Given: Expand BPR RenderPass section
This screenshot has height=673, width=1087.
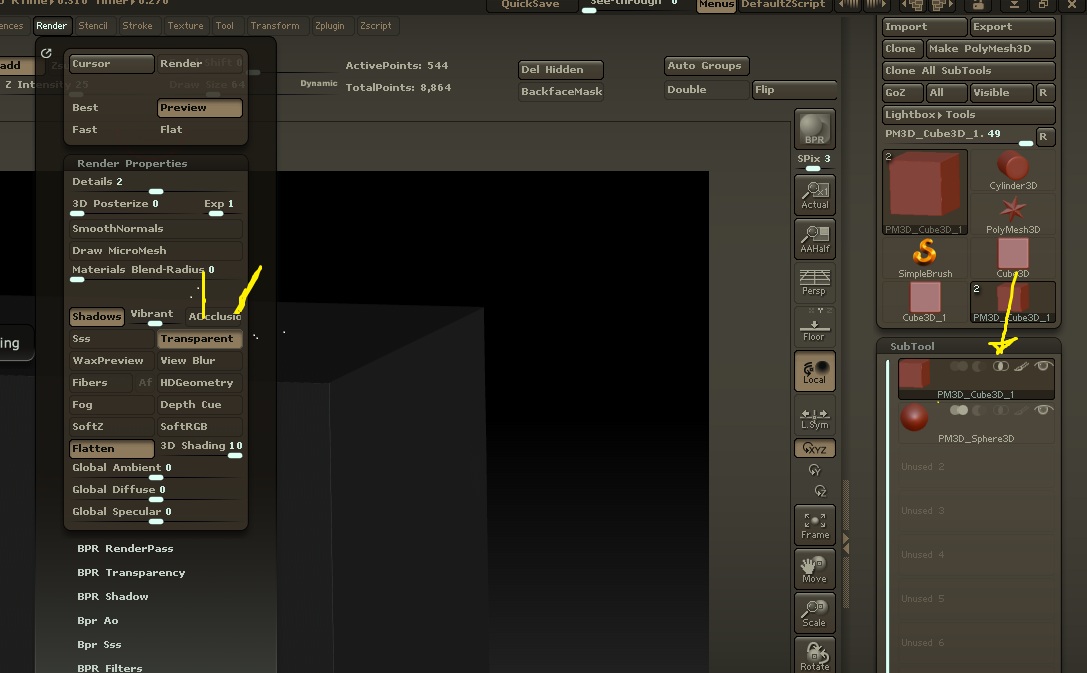Looking at the screenshot, I should [x=125, y=548].
